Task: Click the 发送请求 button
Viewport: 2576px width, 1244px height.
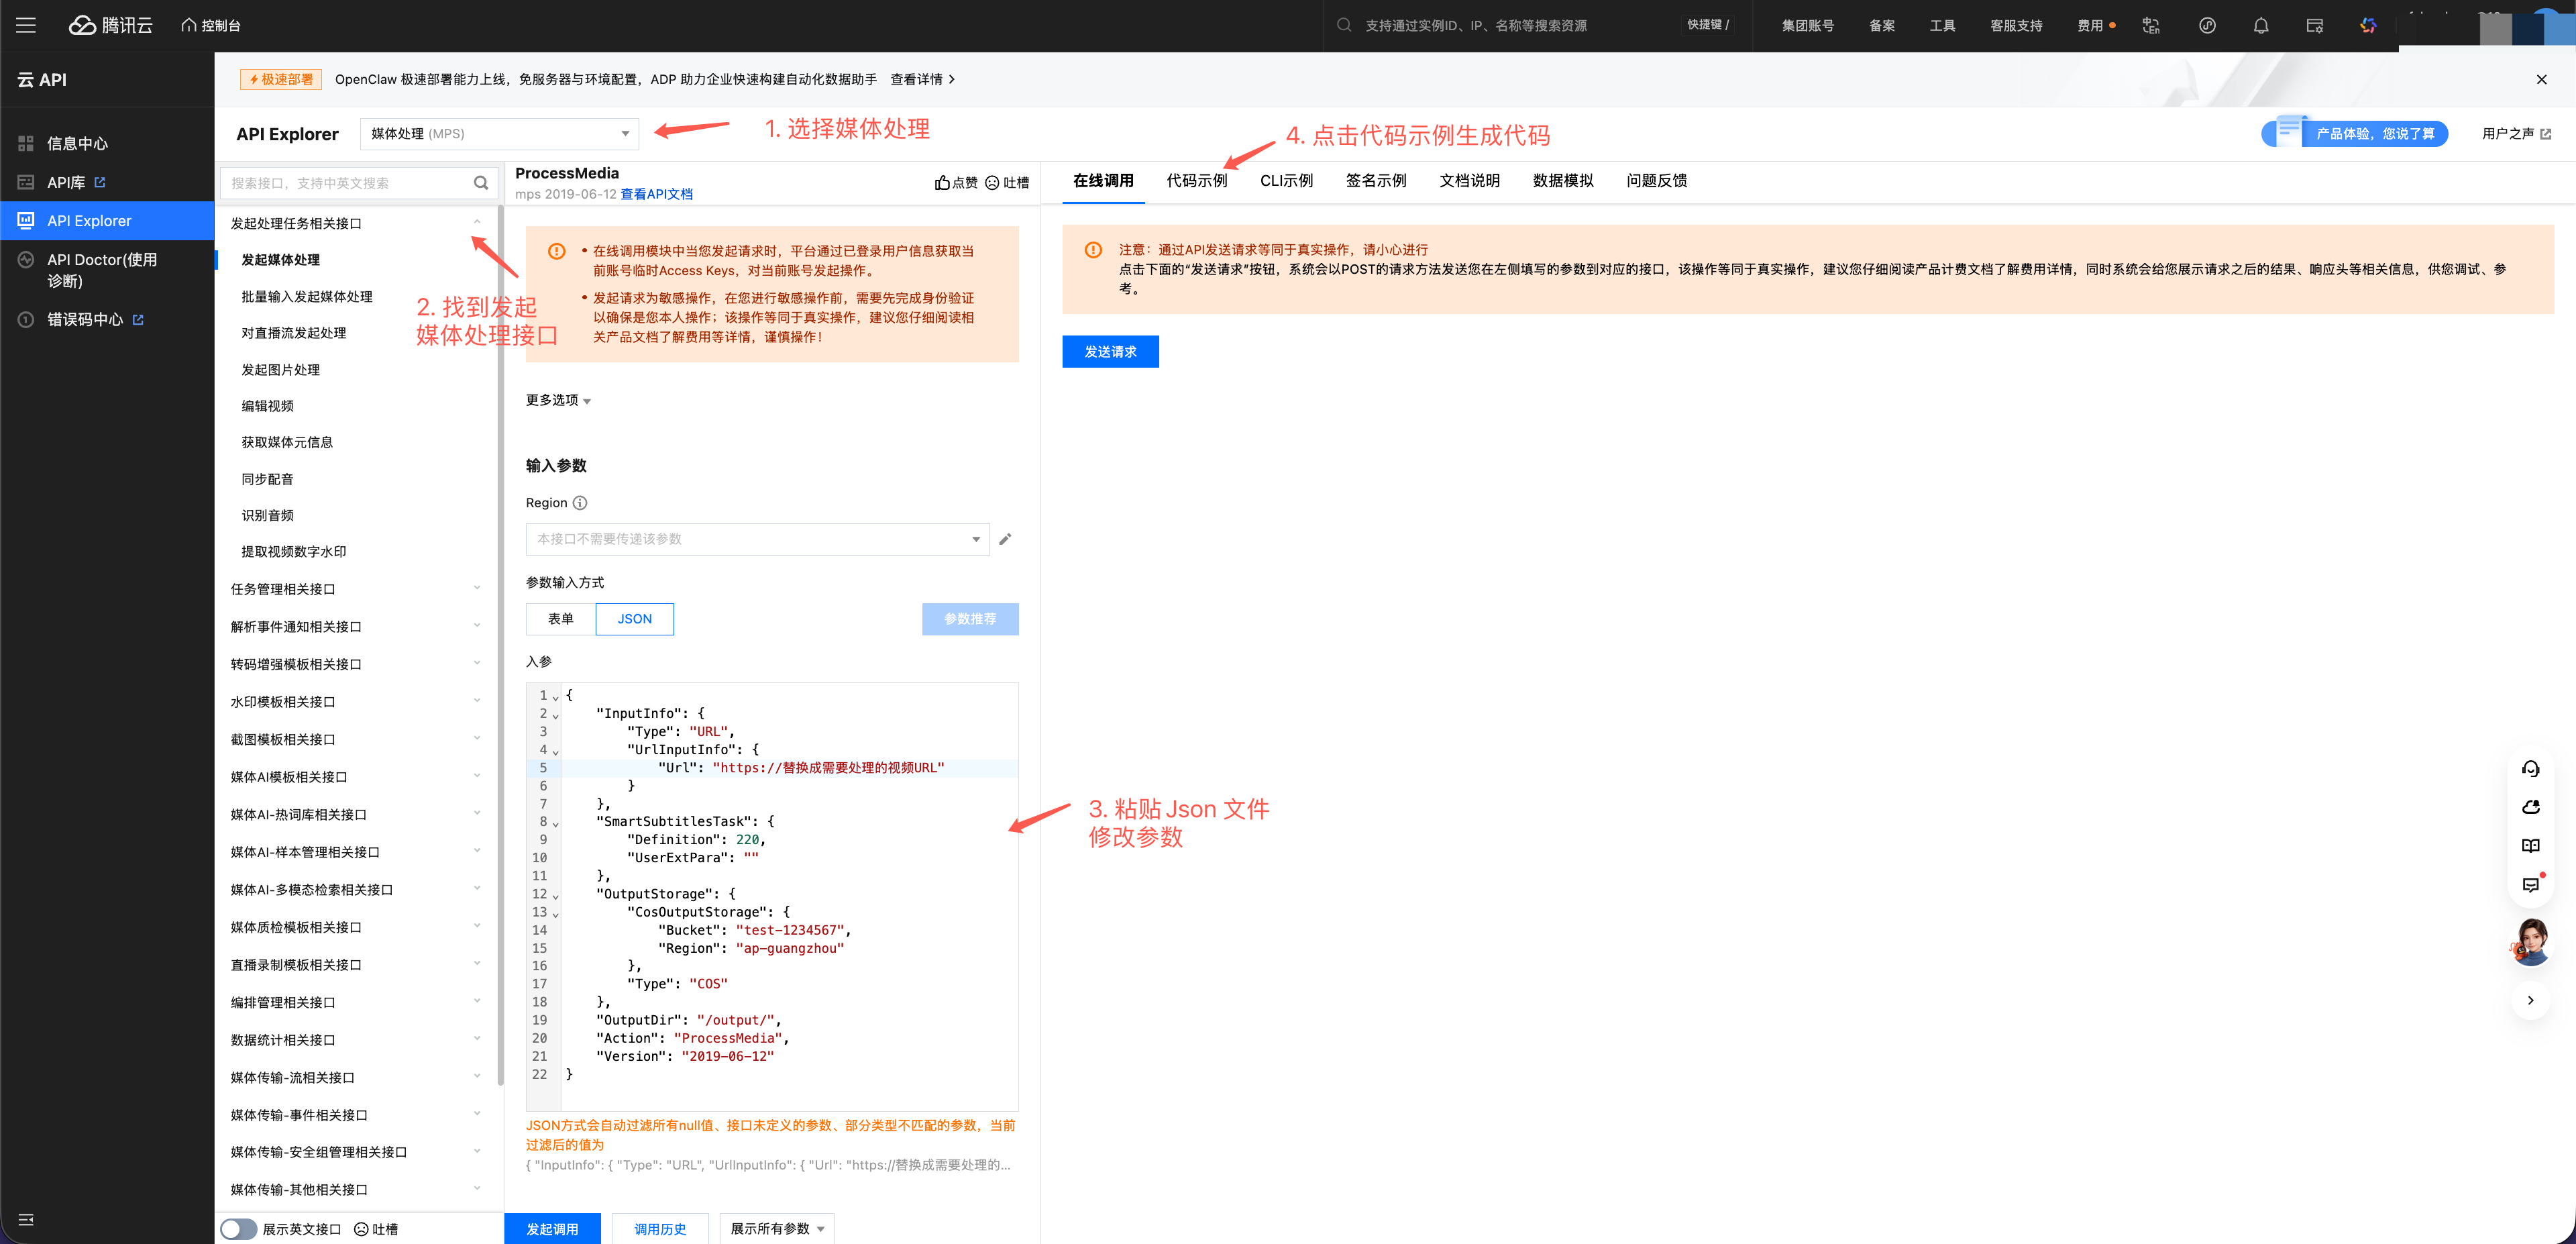Action: (x=1110, y=351)
